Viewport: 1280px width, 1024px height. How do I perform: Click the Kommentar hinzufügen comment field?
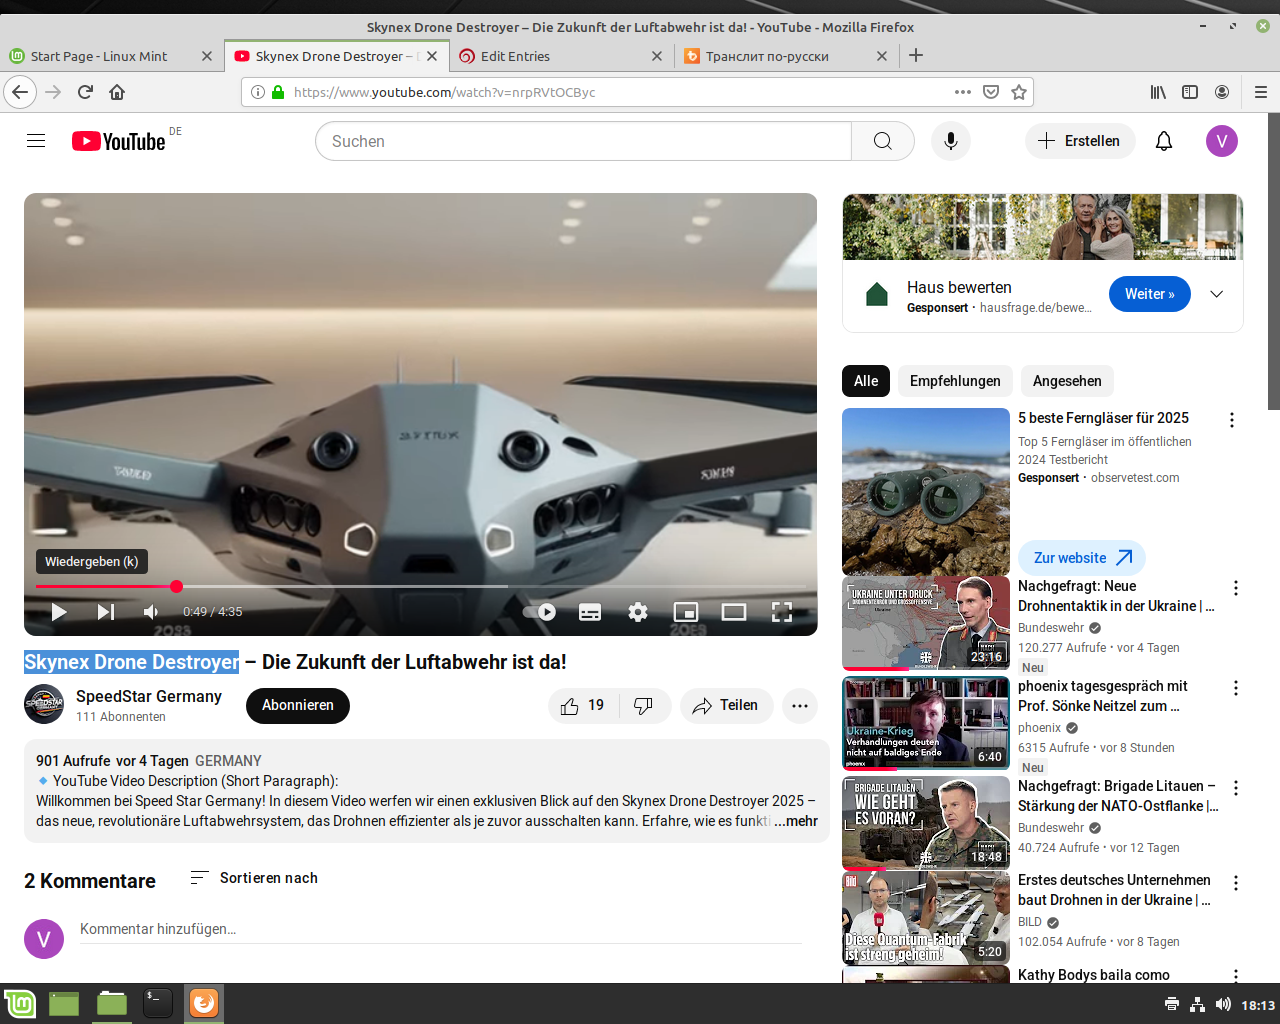click(x=441, y=929)
